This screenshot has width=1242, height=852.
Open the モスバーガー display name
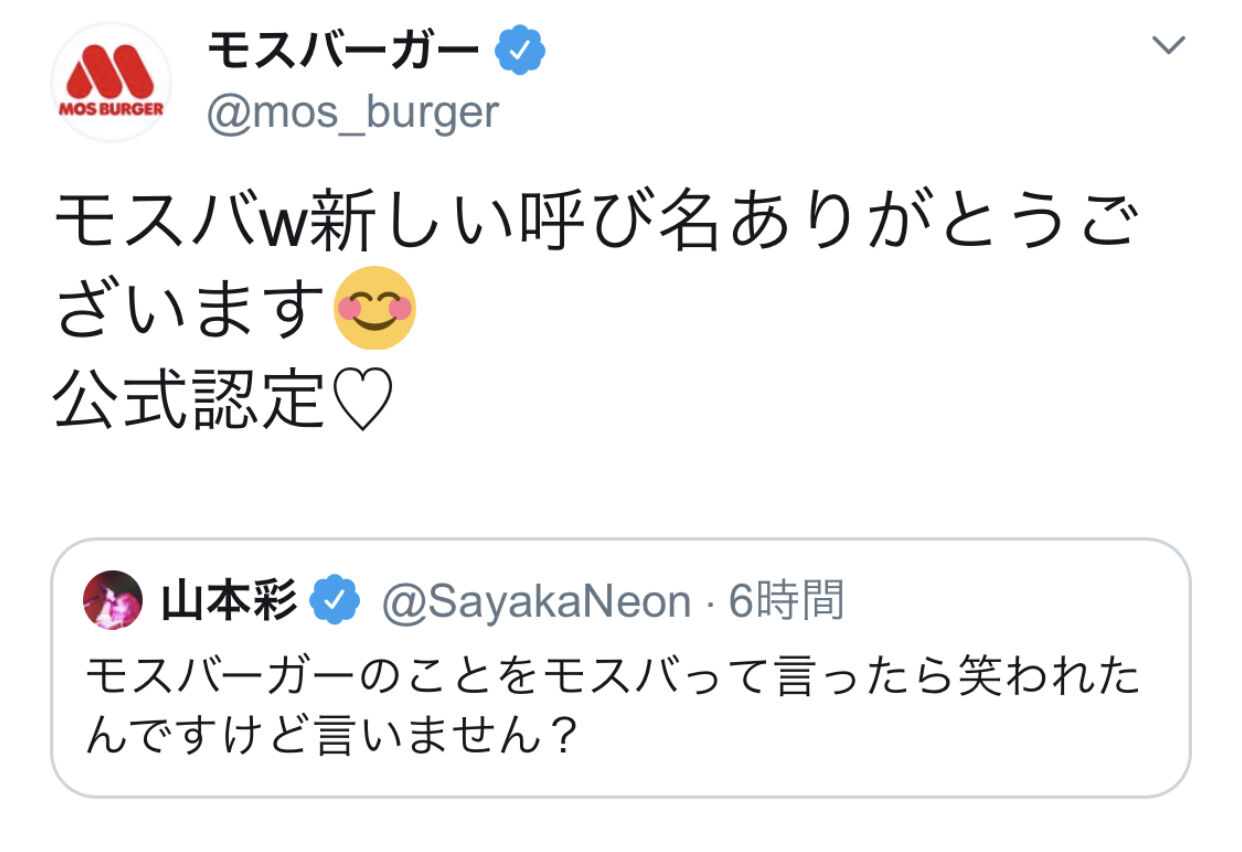point(344,51)
